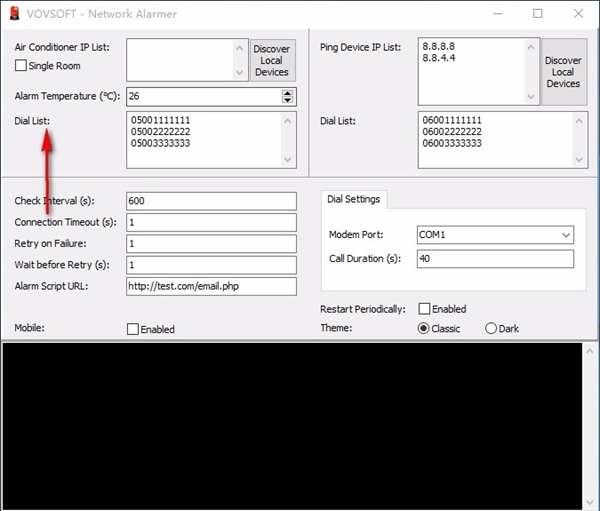This screenshot has height=511, width=600.
Task: Select the Dark theme radio button
Action: tap(491, 328)
